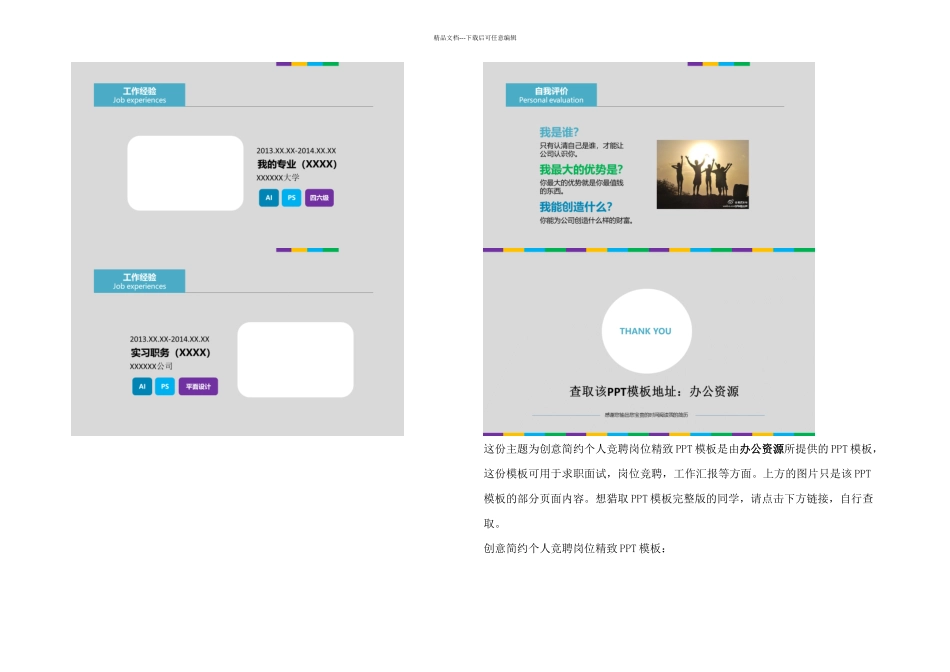950x672 pixels.
Task: Click the AI badge under 实习职务
Action: pos(142,386)
